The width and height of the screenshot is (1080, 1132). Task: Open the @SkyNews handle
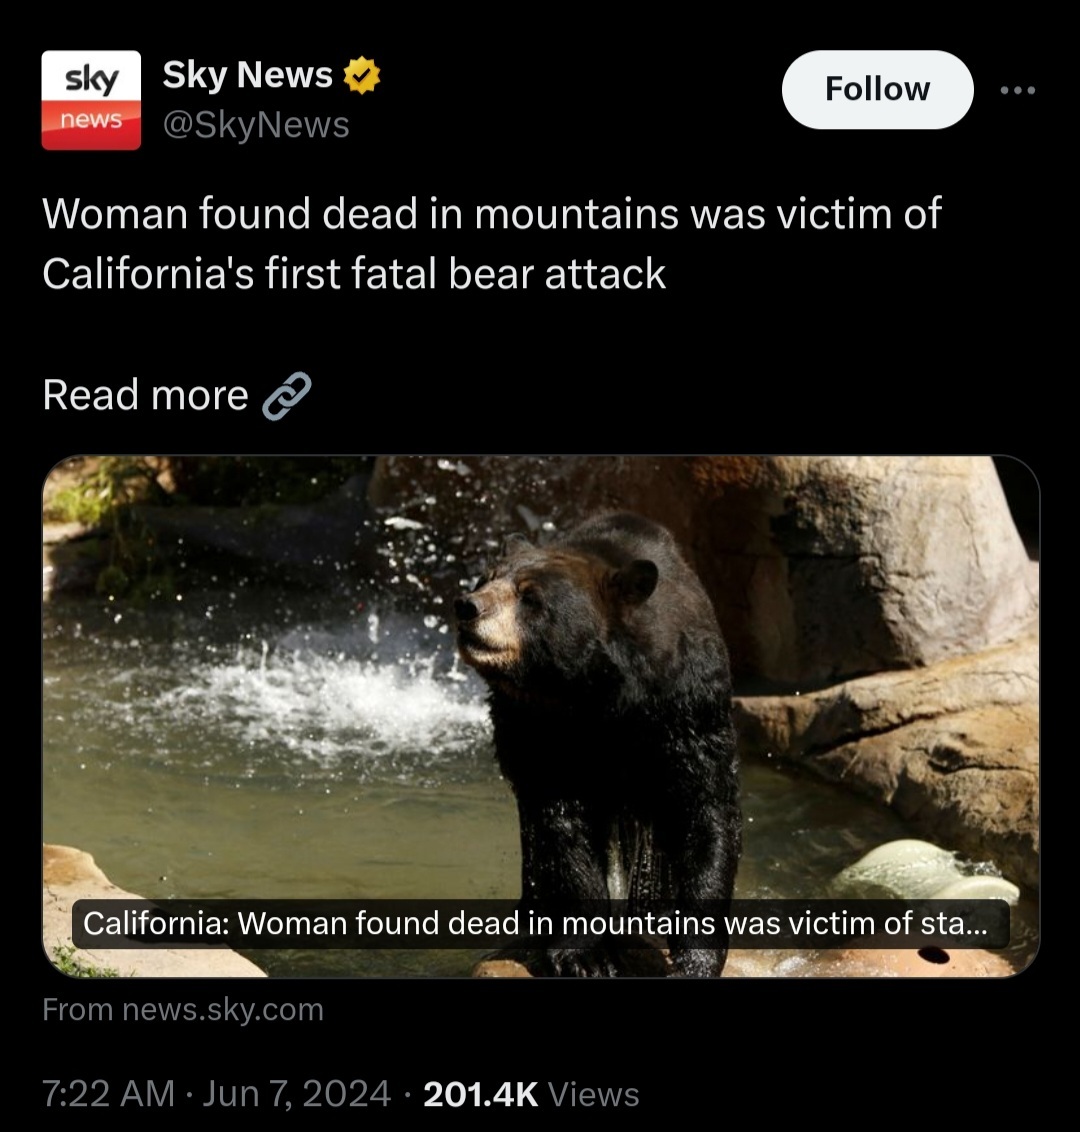(x=256, y=124)
